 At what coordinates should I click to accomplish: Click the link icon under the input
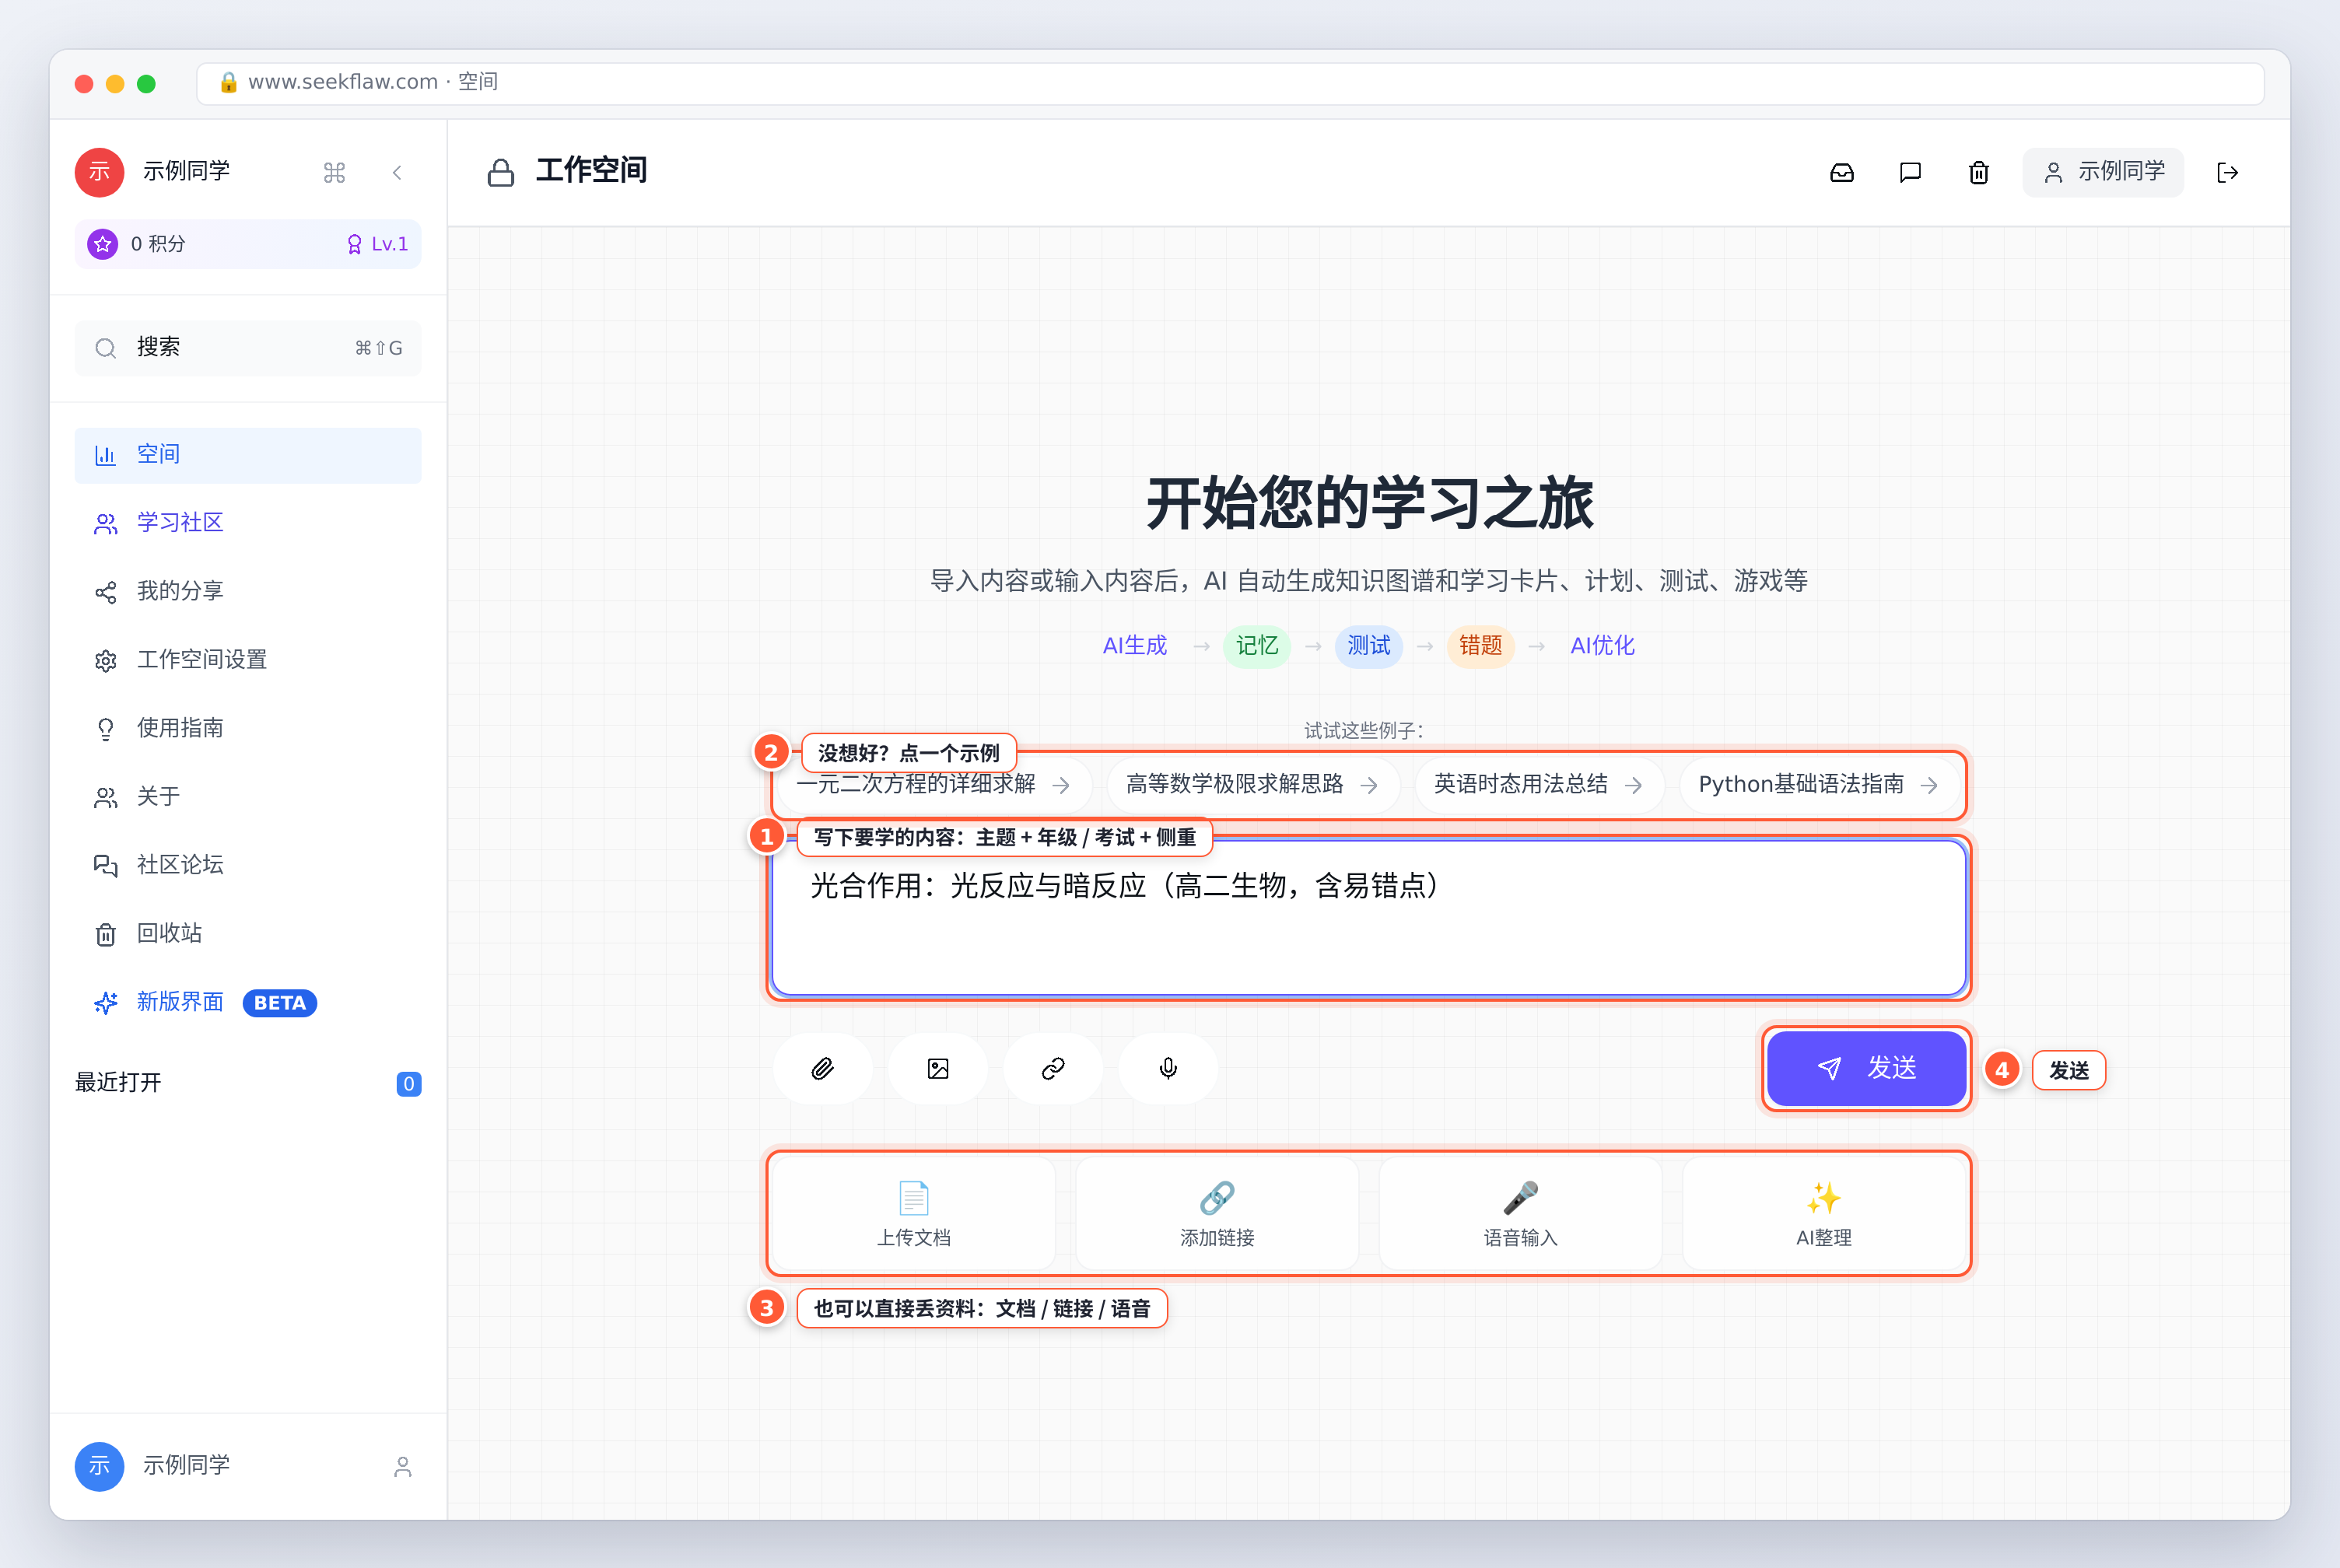pos(1053,1069)
